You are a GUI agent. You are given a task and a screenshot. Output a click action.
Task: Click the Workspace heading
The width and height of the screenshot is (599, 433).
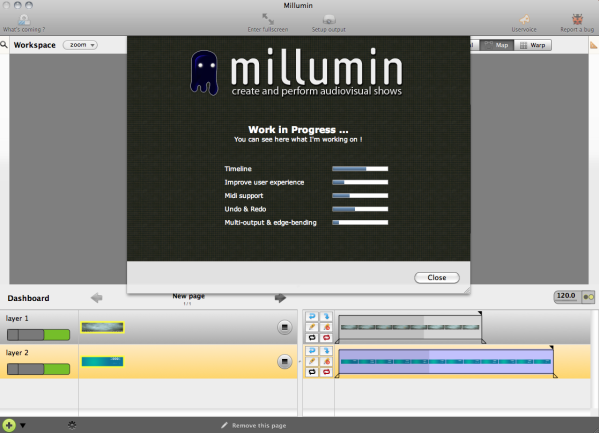35,45
